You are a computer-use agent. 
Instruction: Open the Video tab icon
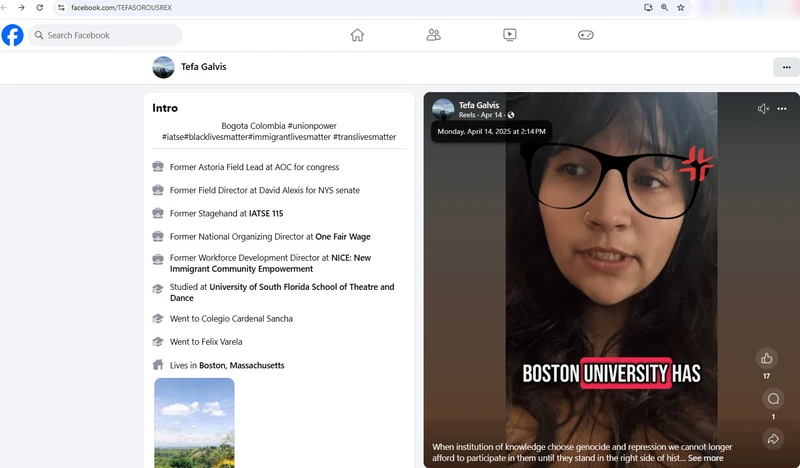(x=509, y=35)
